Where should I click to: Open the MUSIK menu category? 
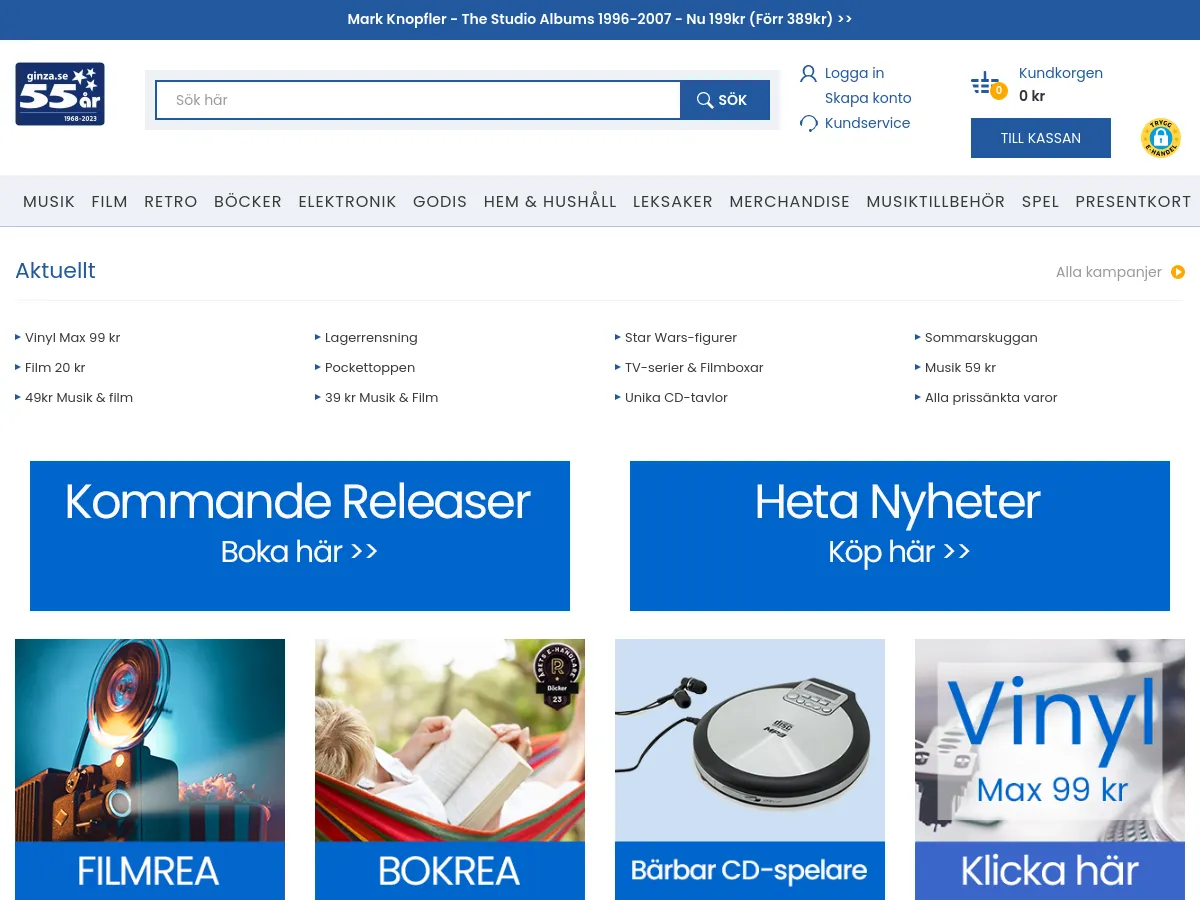49,201
